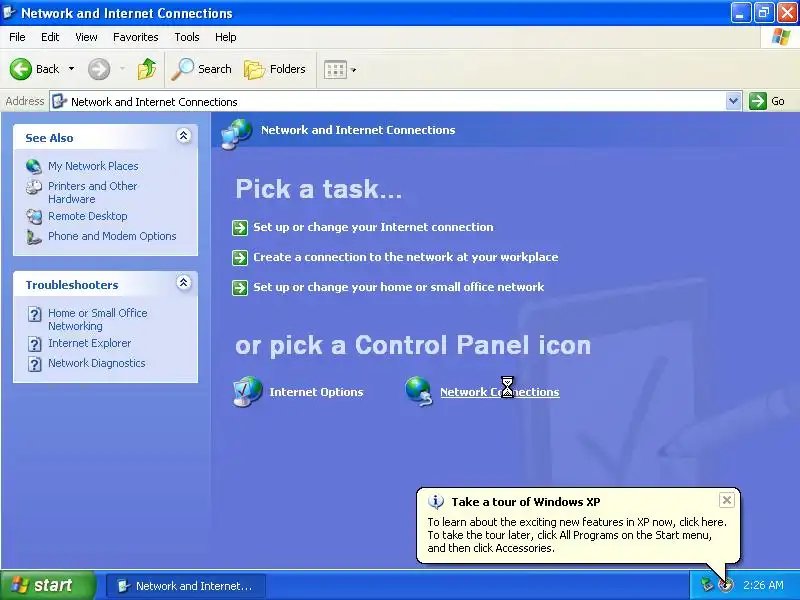Click the Internet Options text label
The width and height of the screenshot is (800, 600).
point(316,392)
